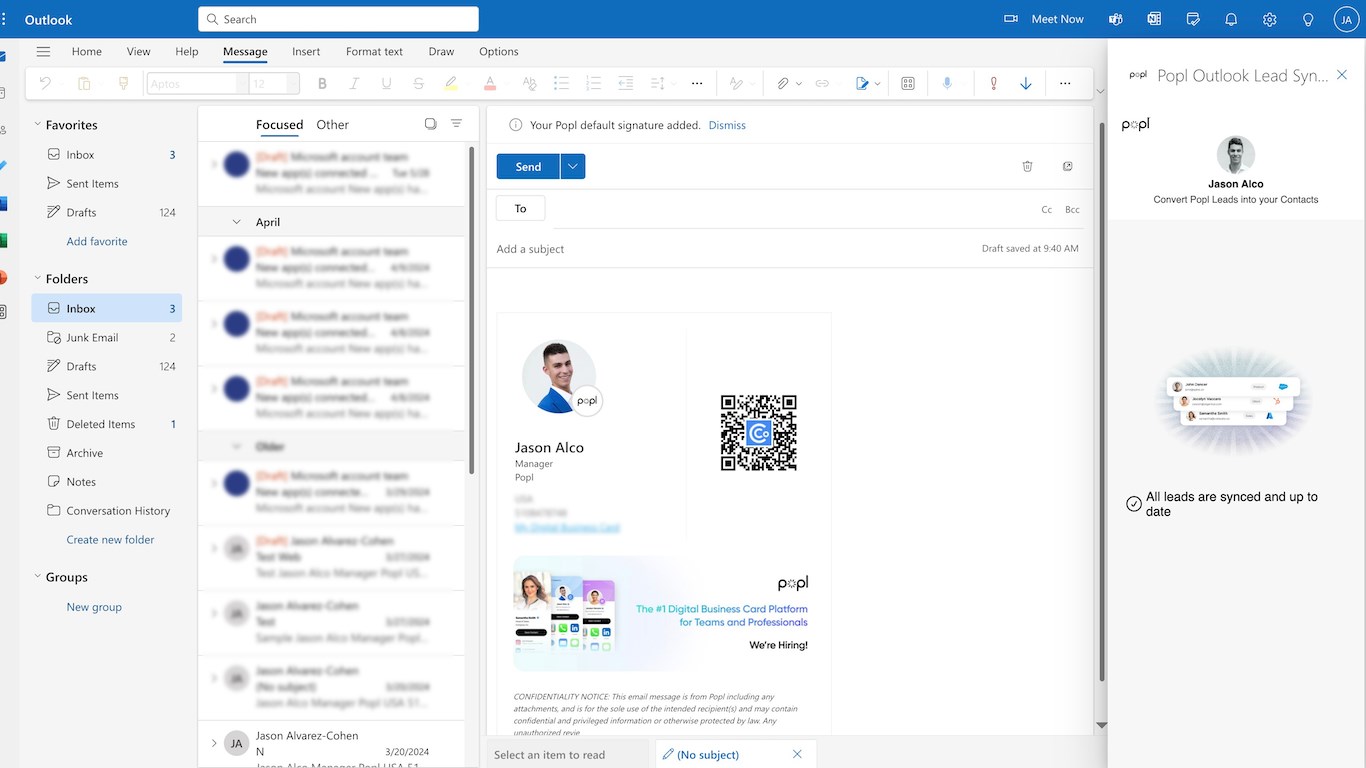
Task: Discard the draft with the trash icon
Action: [x=1027, y=166]
